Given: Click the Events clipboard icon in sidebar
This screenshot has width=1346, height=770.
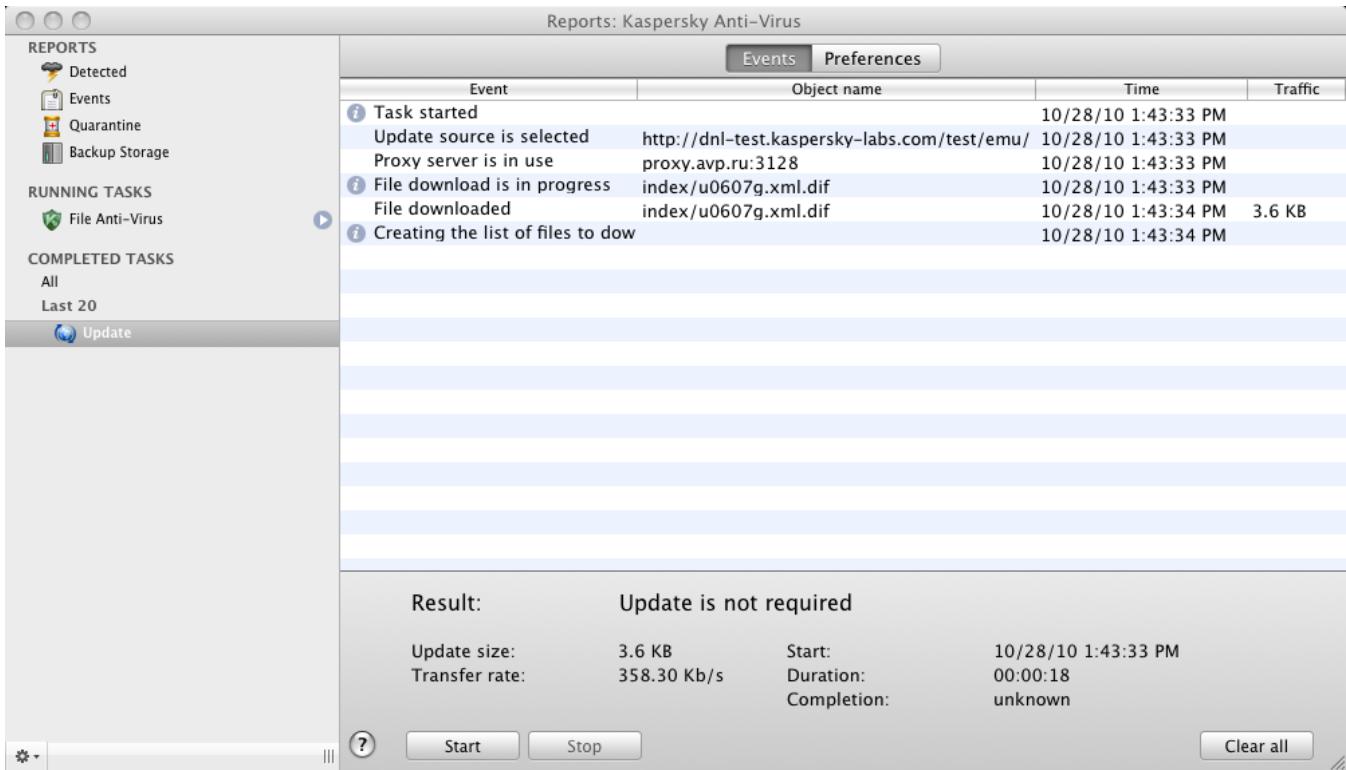Looking at the screenshot, I should (53, 99).
